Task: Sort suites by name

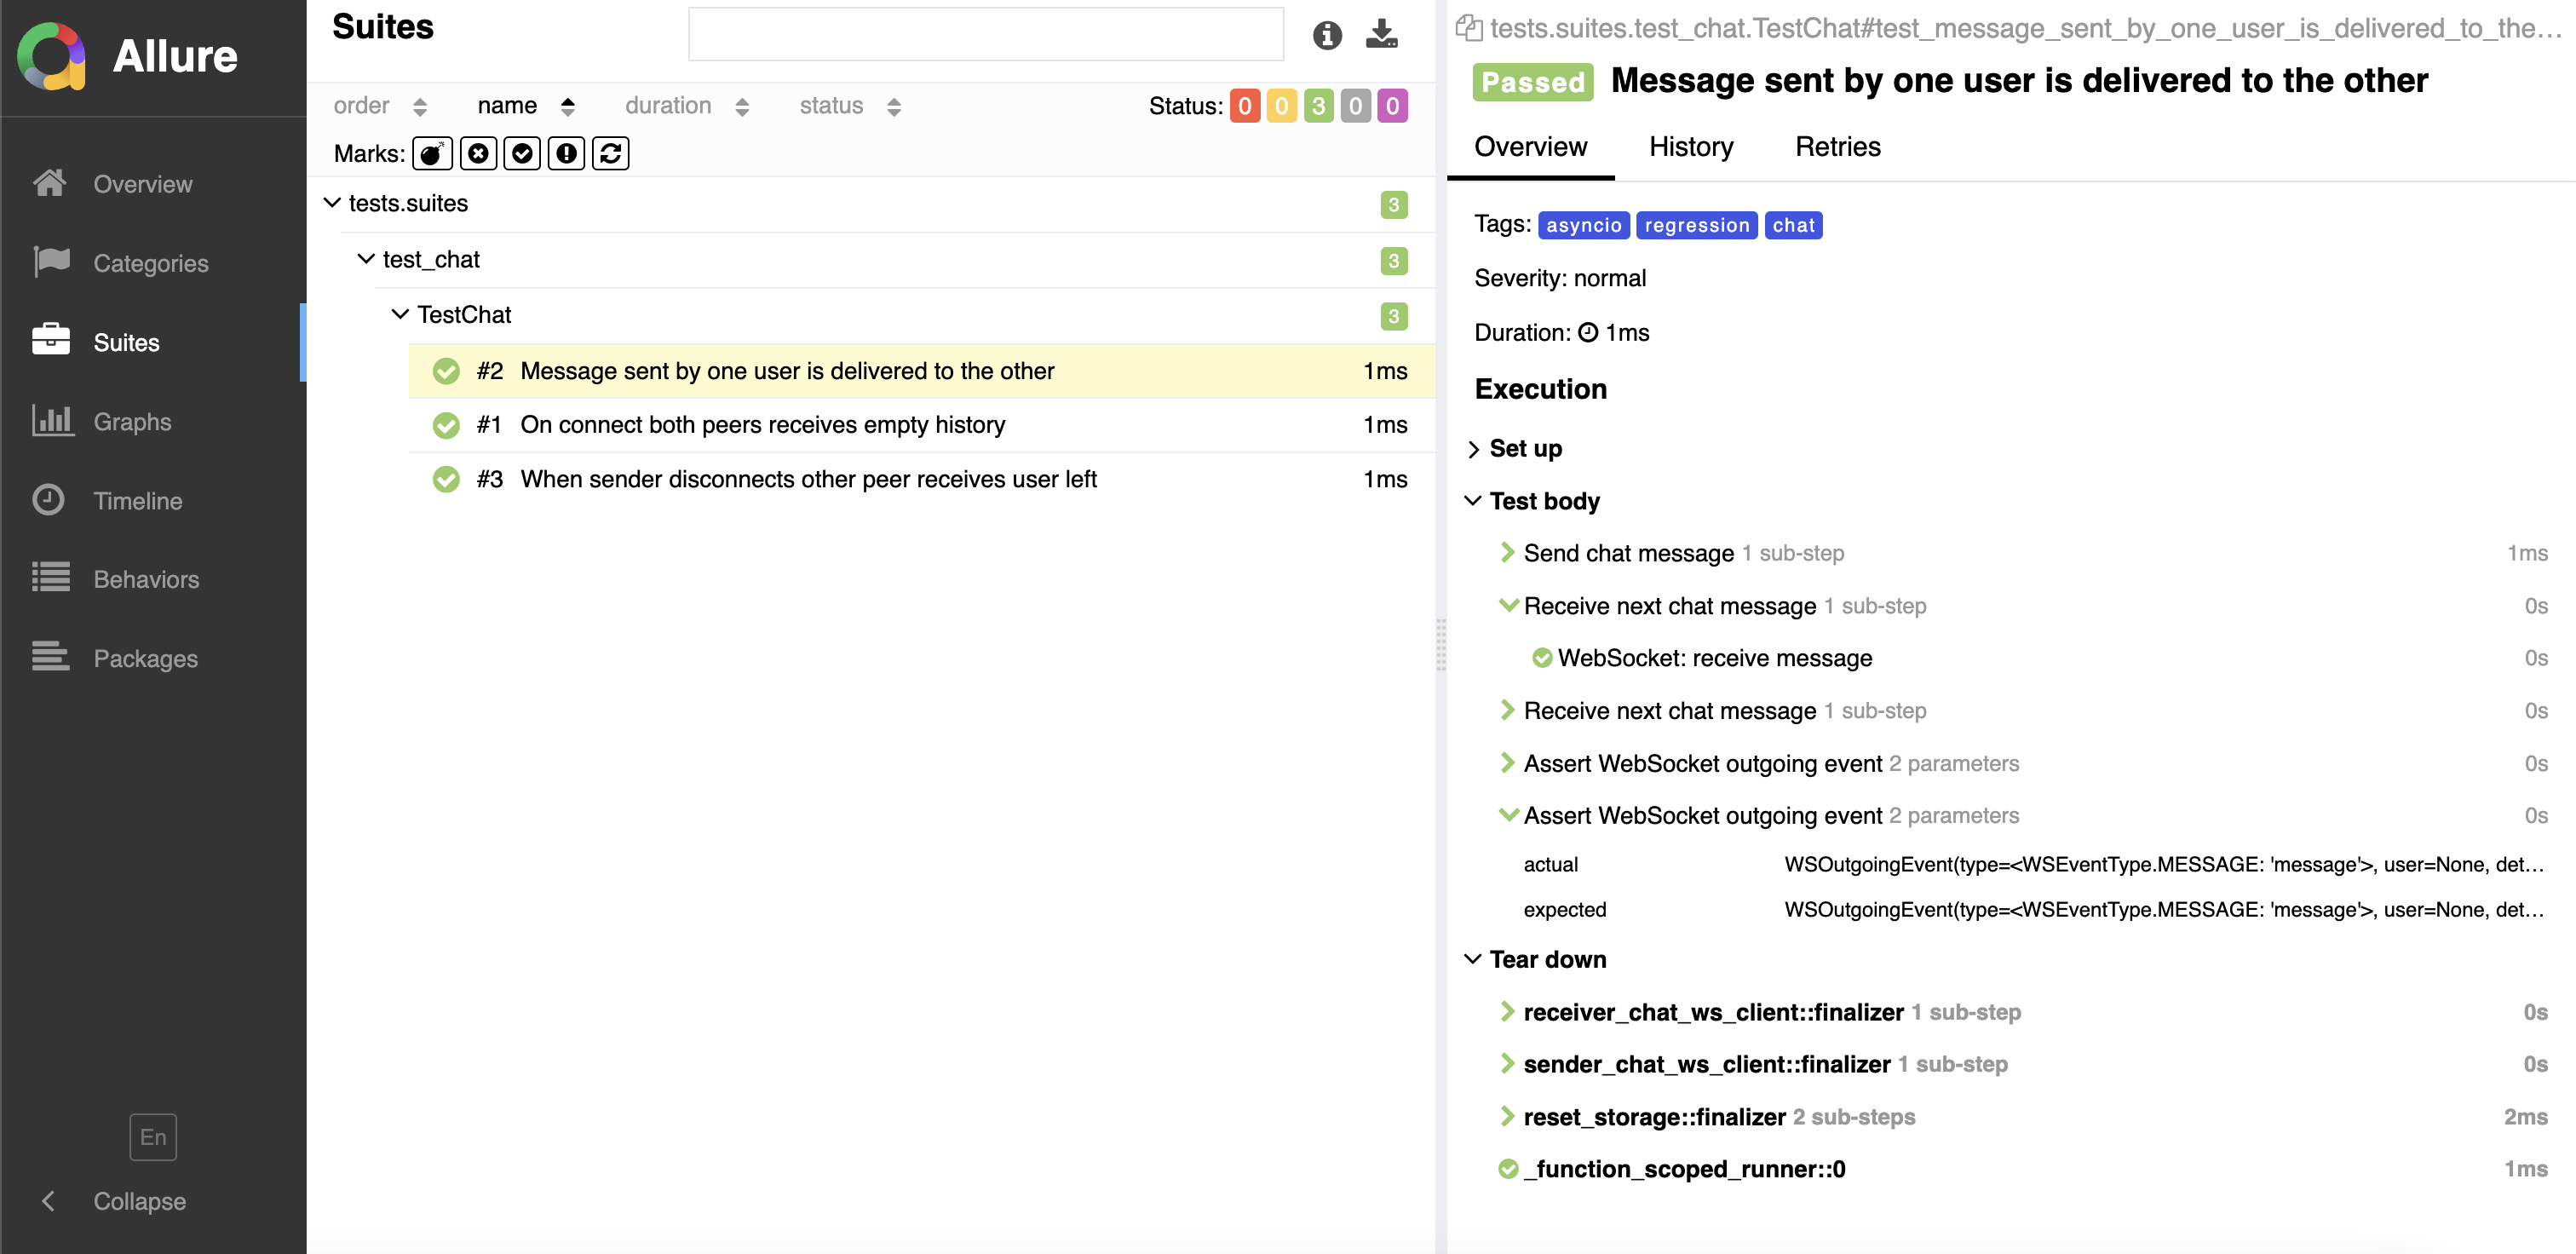Action: pos(526,105)
